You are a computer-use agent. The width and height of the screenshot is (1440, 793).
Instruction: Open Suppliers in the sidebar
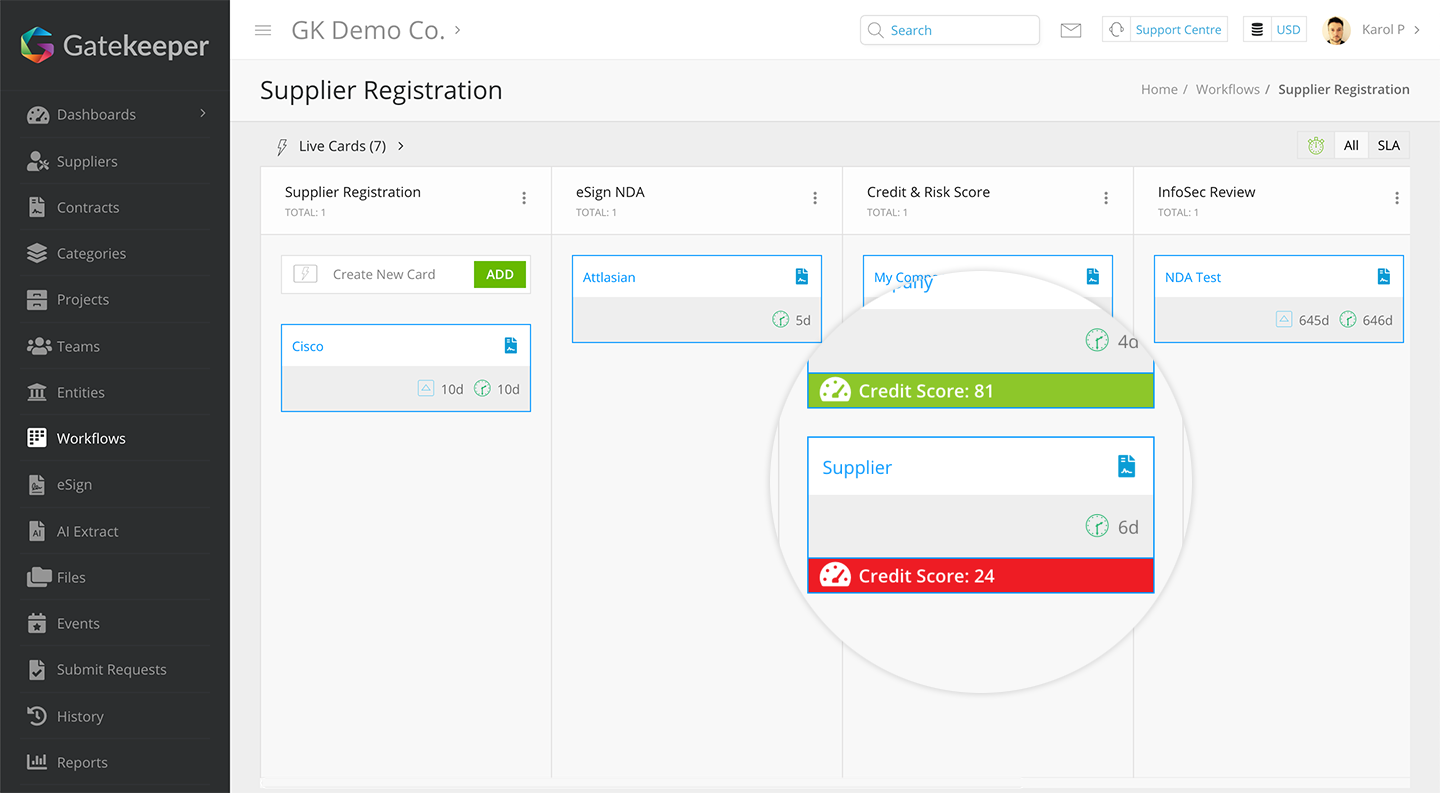click(x=87, y=161)
